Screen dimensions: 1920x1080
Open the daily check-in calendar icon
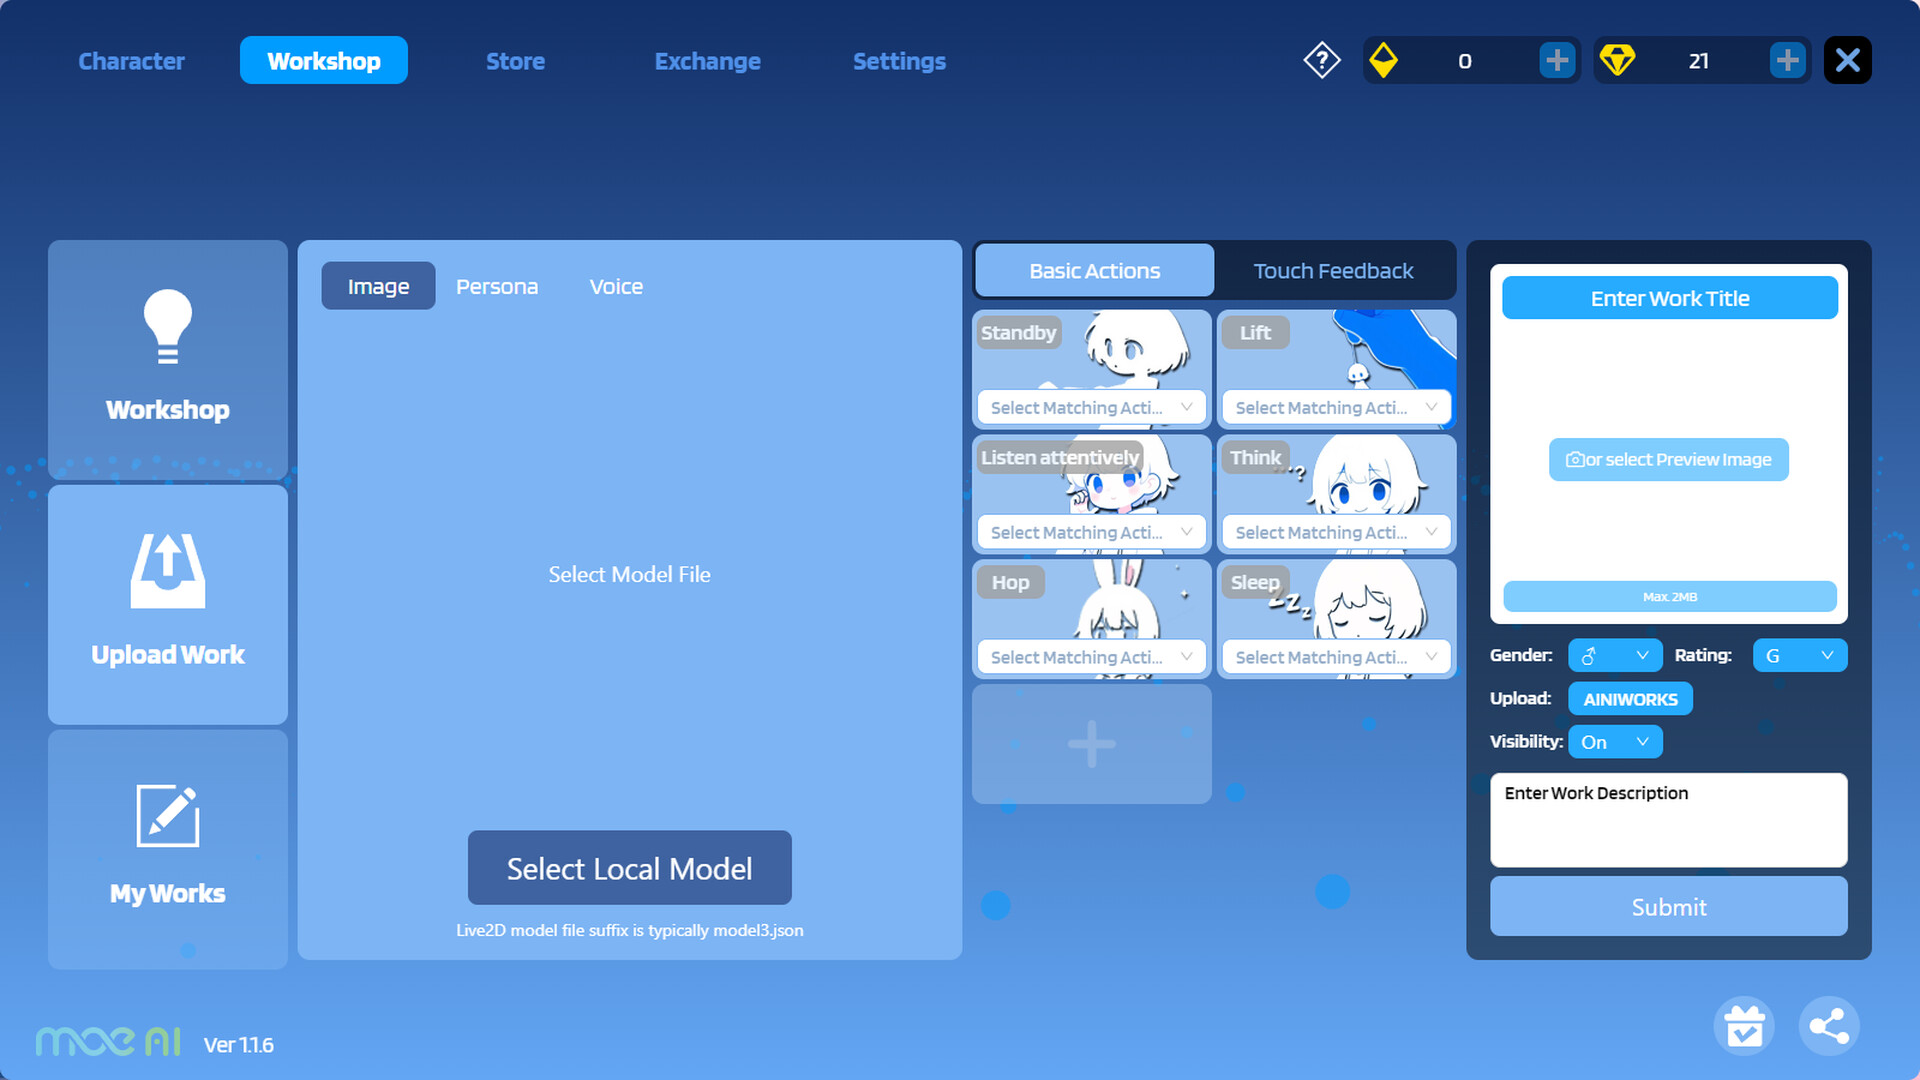coord(1744,1026)
